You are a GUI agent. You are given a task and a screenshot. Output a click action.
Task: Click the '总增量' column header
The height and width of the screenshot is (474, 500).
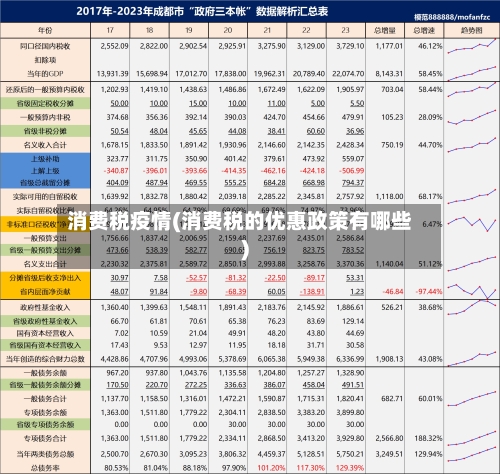coord(385,31)
